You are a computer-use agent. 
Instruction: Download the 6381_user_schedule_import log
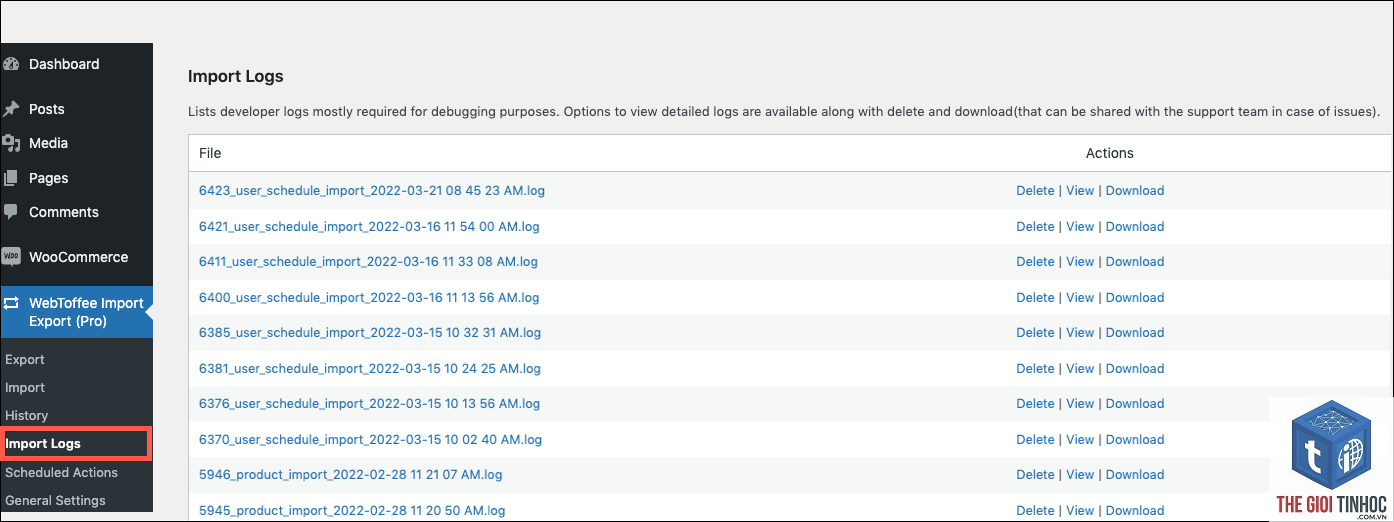[1135, 368]
